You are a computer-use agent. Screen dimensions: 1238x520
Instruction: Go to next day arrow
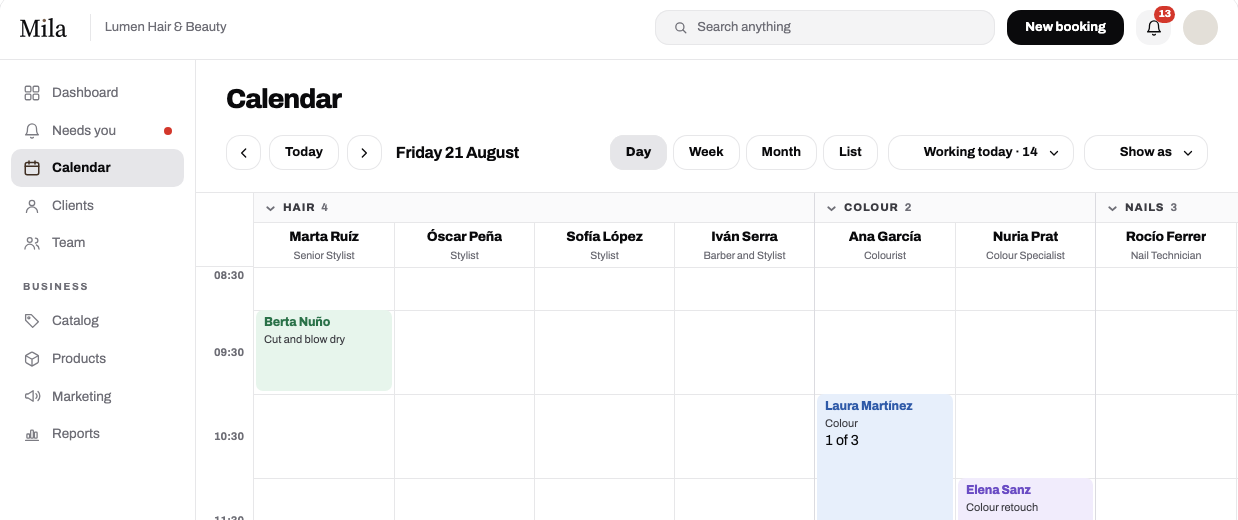pos(364,153)
